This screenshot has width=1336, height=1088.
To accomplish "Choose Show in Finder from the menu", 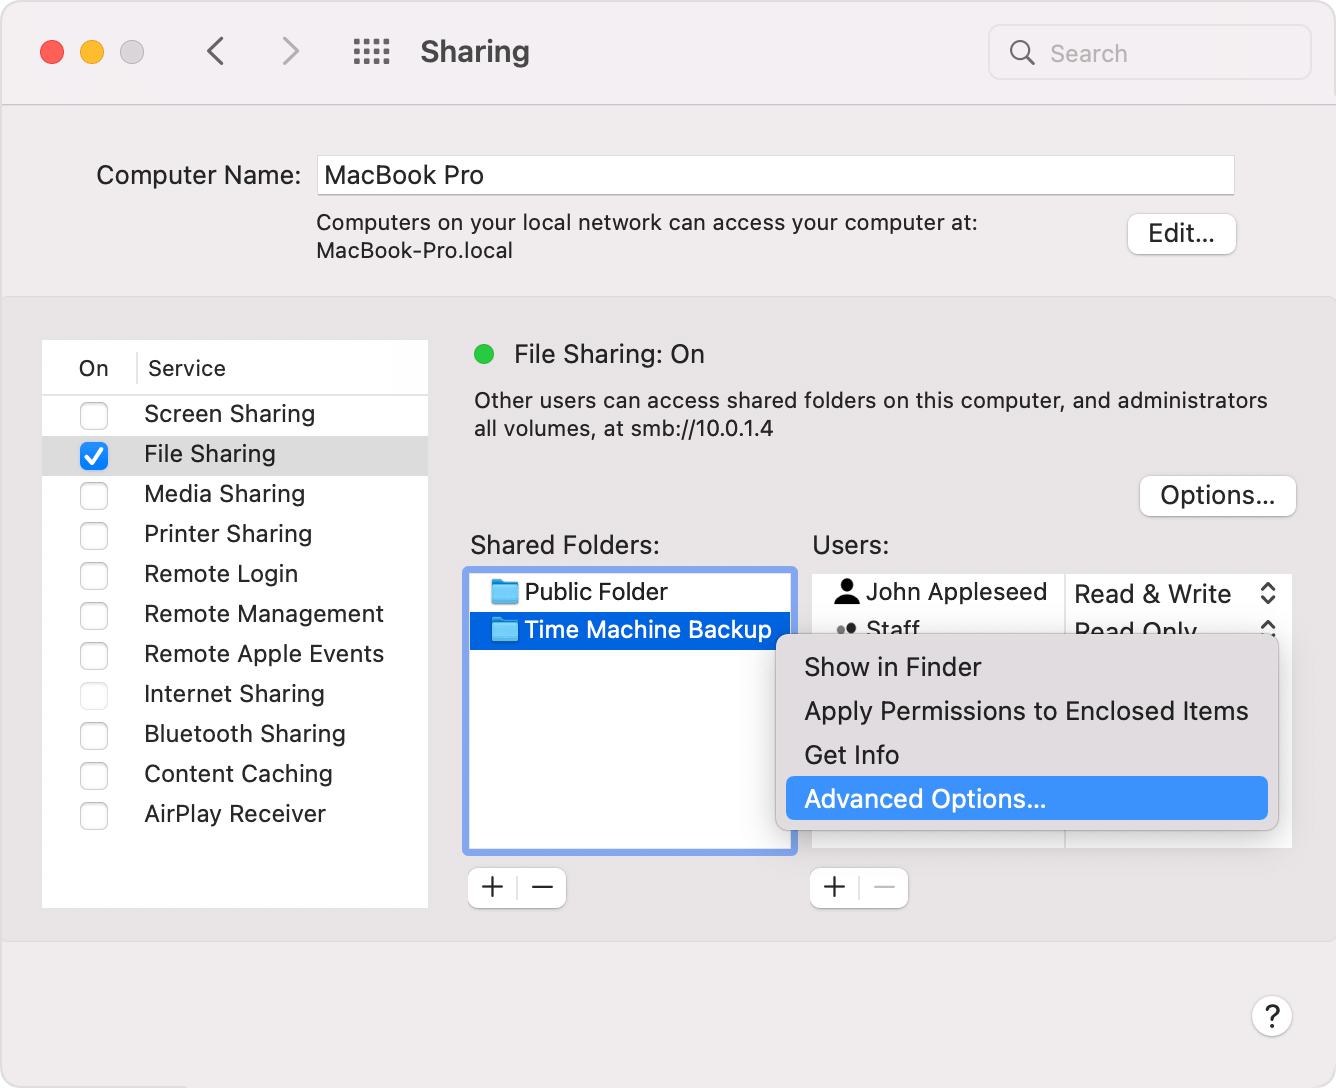I will (892, 667).
